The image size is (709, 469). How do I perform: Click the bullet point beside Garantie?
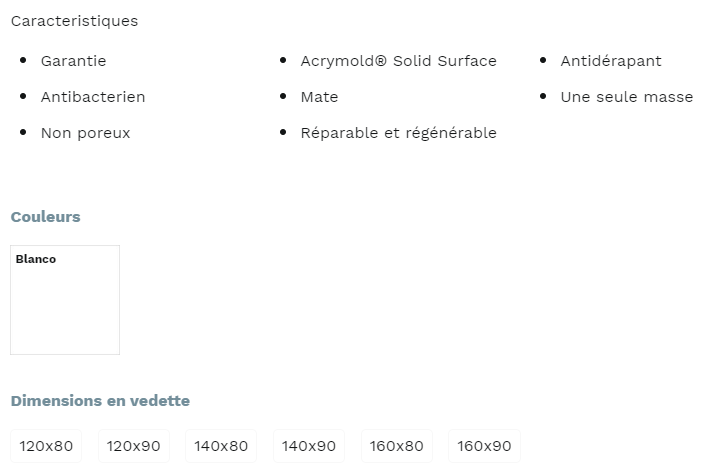23,61
